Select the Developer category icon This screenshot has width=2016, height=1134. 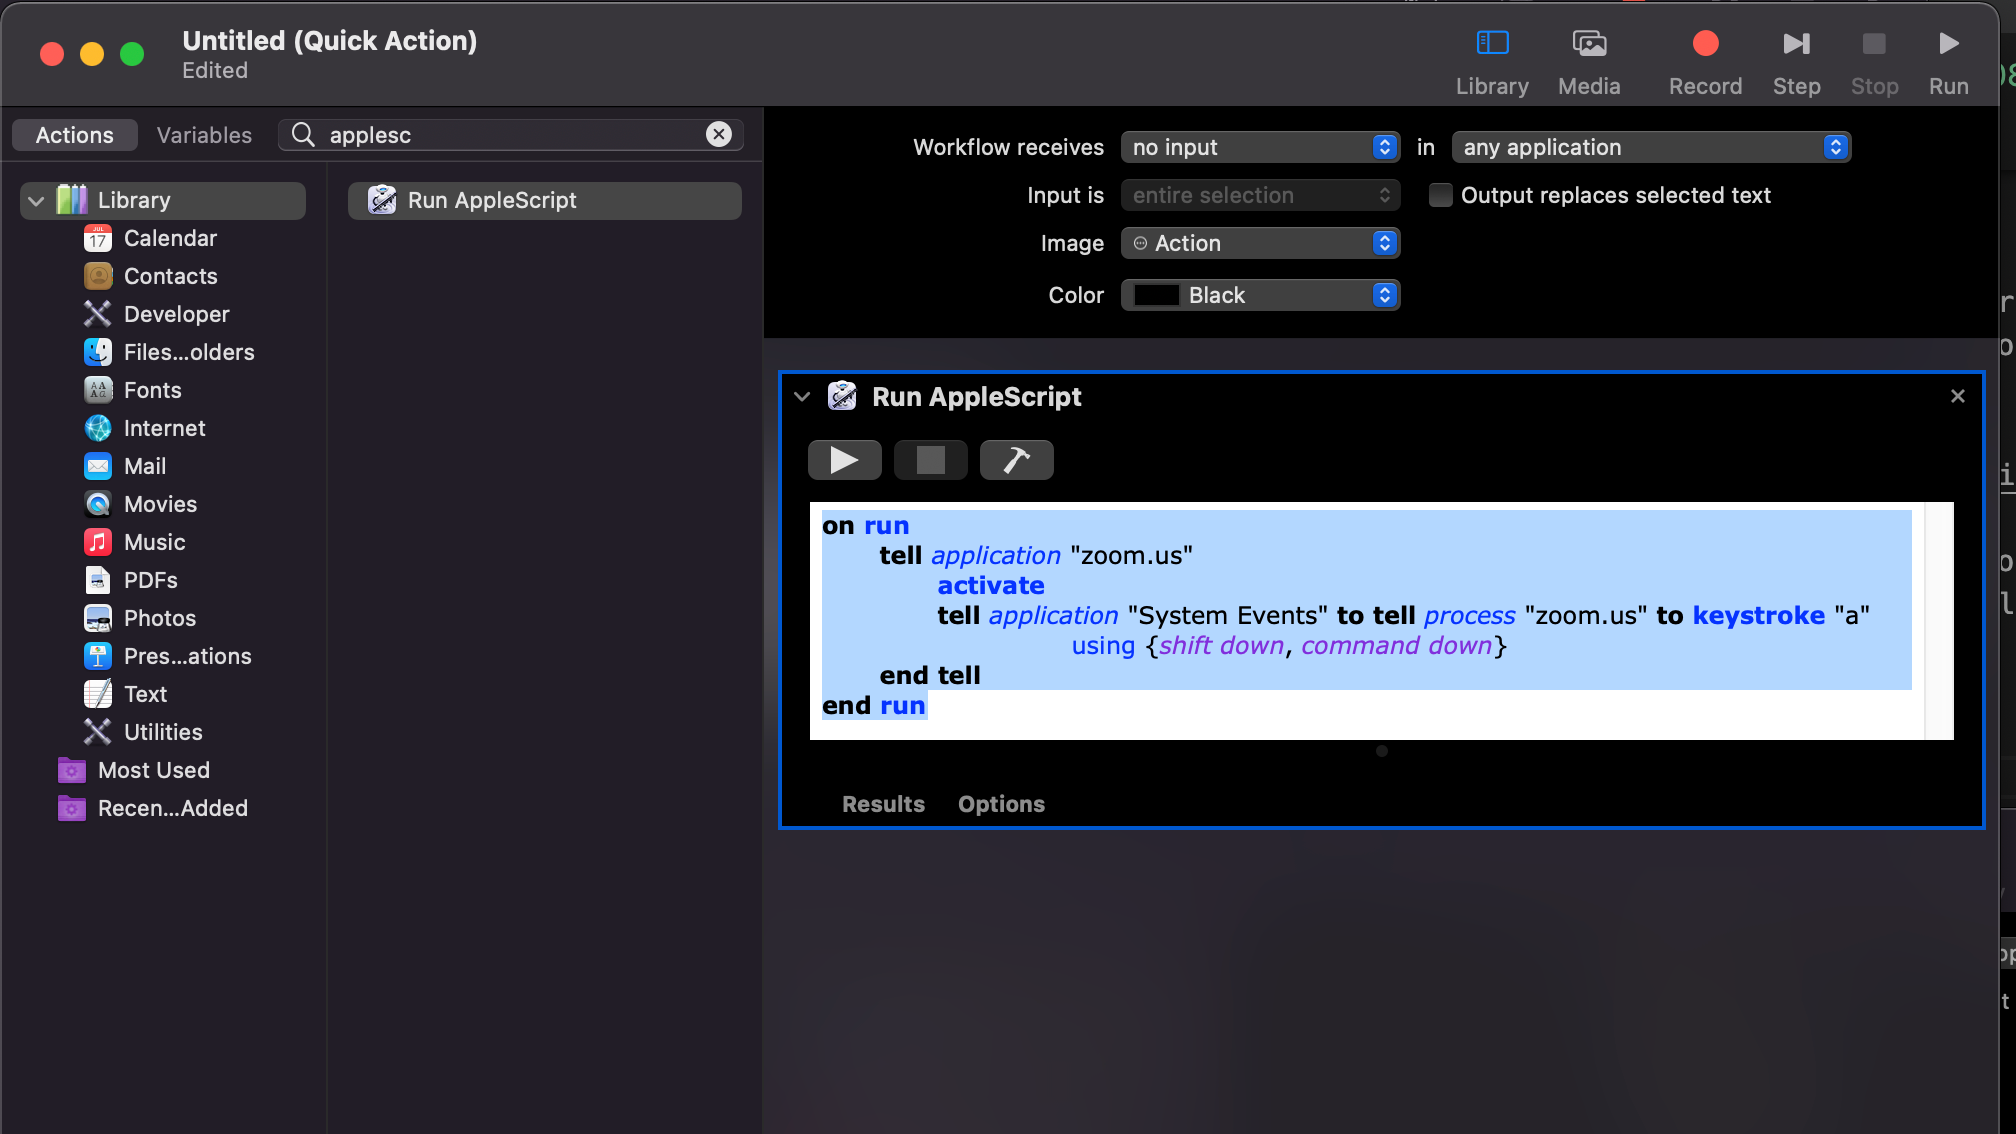[97, 314]
